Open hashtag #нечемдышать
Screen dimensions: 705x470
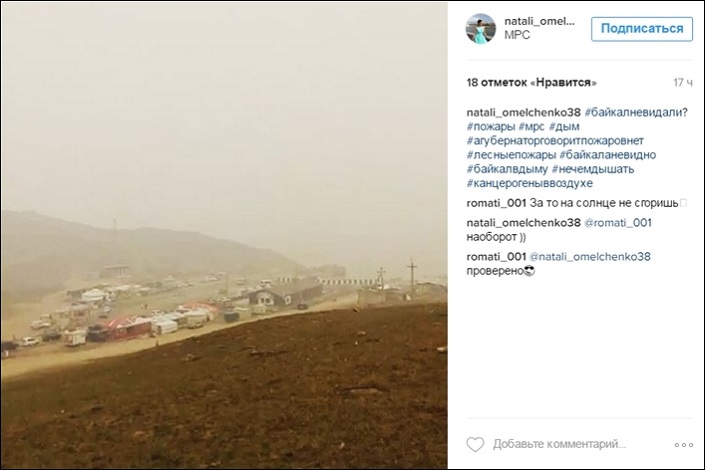pos(593,169)
